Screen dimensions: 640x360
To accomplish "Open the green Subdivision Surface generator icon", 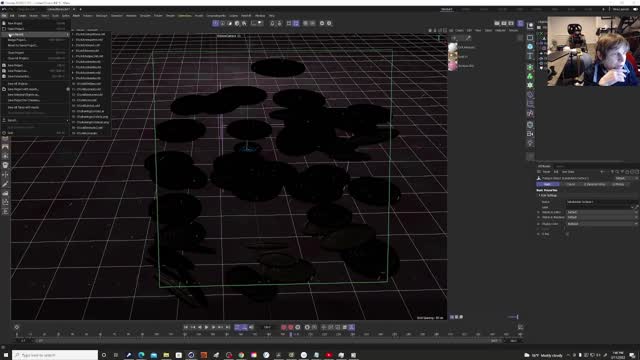I will click(530, 67).
